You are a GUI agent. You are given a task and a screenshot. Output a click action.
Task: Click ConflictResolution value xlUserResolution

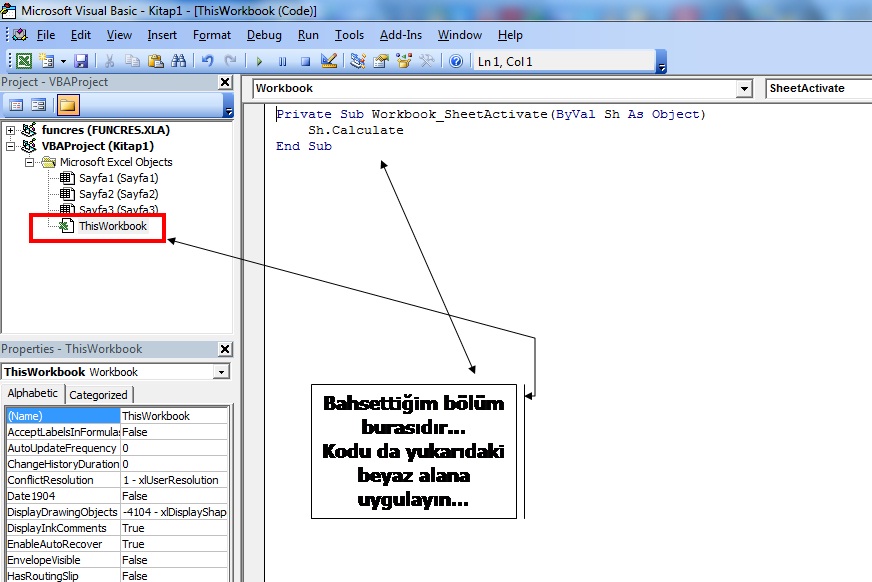(175, 480)
